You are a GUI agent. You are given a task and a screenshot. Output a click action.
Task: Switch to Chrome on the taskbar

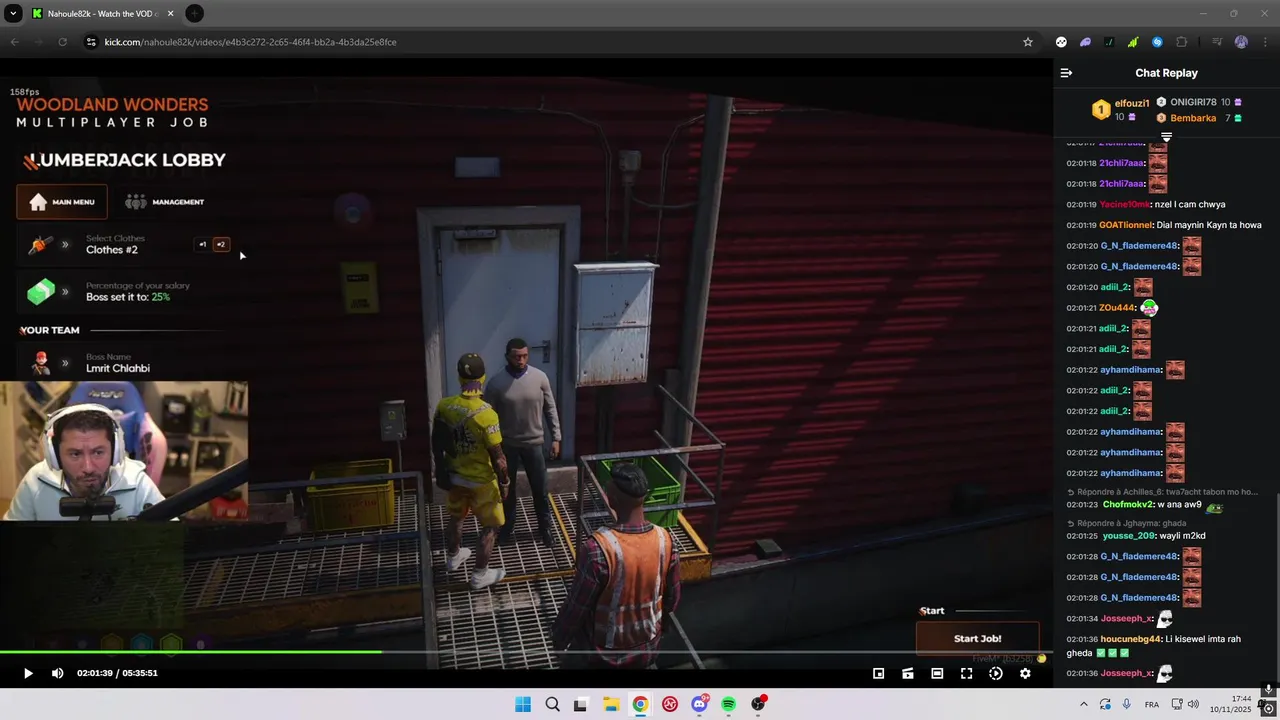(x=640, y=704)
